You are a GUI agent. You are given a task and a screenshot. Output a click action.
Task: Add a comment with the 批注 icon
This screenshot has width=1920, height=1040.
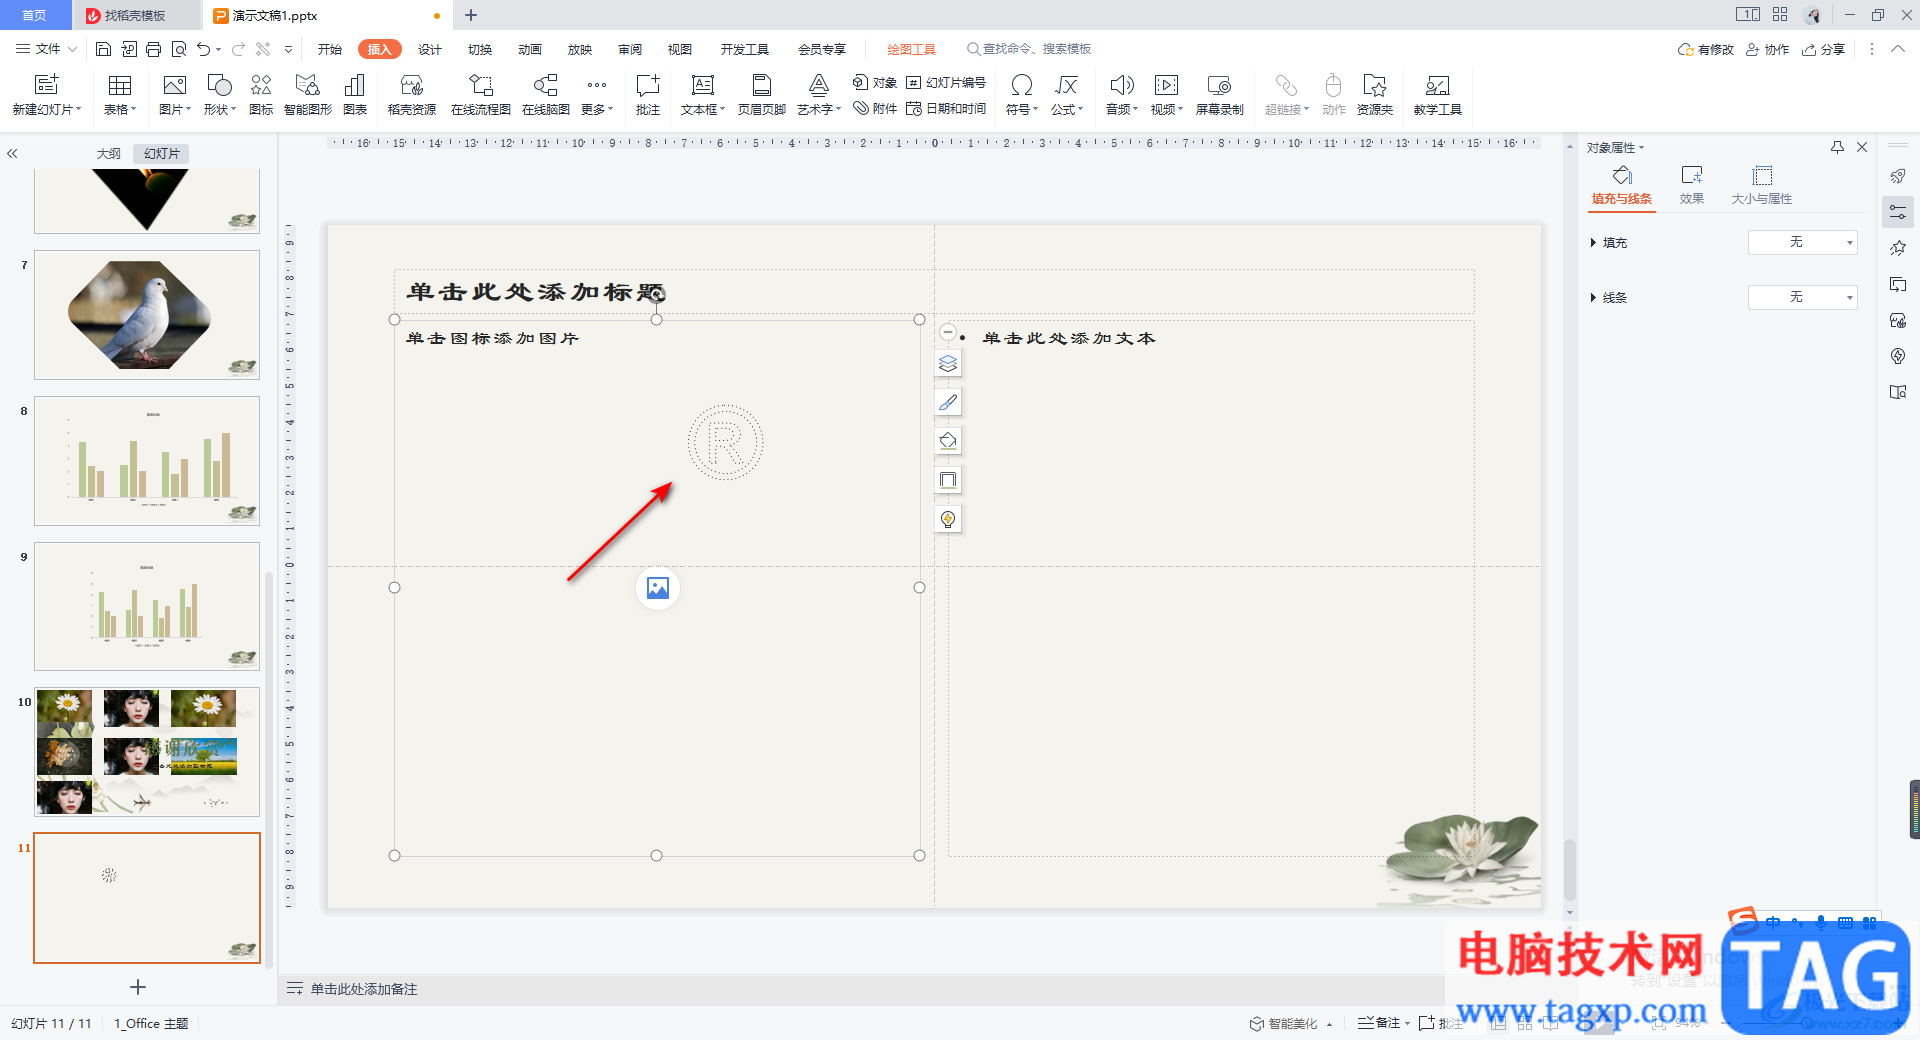coord(648,95)
